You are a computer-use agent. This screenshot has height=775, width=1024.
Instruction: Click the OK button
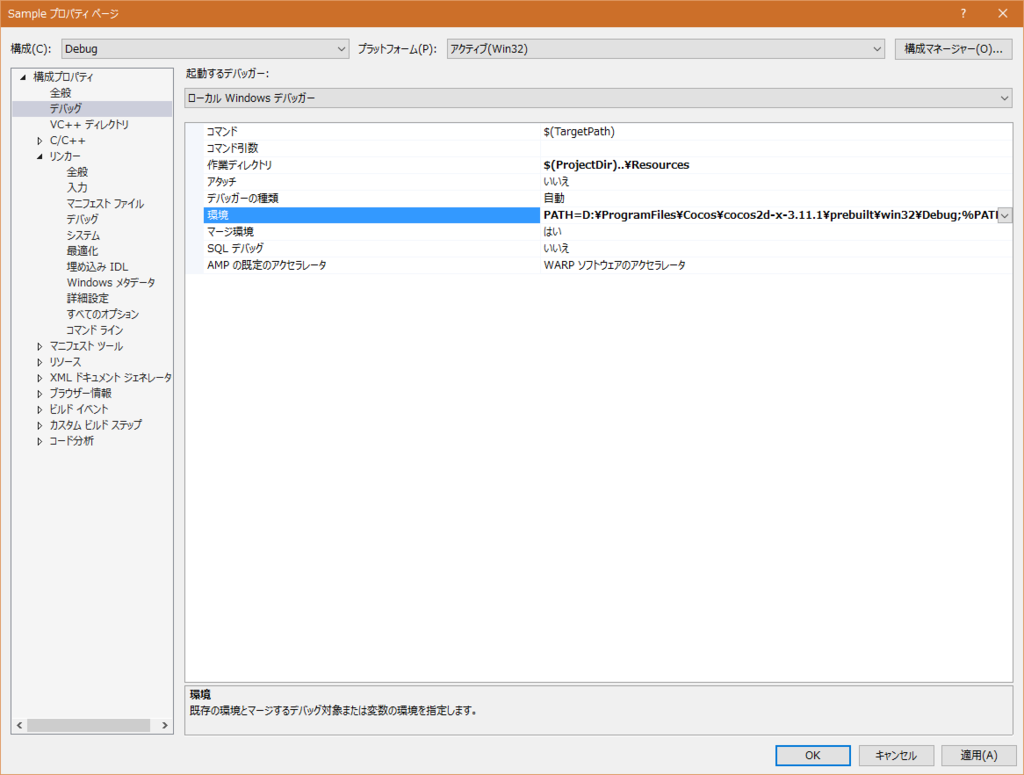(x=812, y=755)
